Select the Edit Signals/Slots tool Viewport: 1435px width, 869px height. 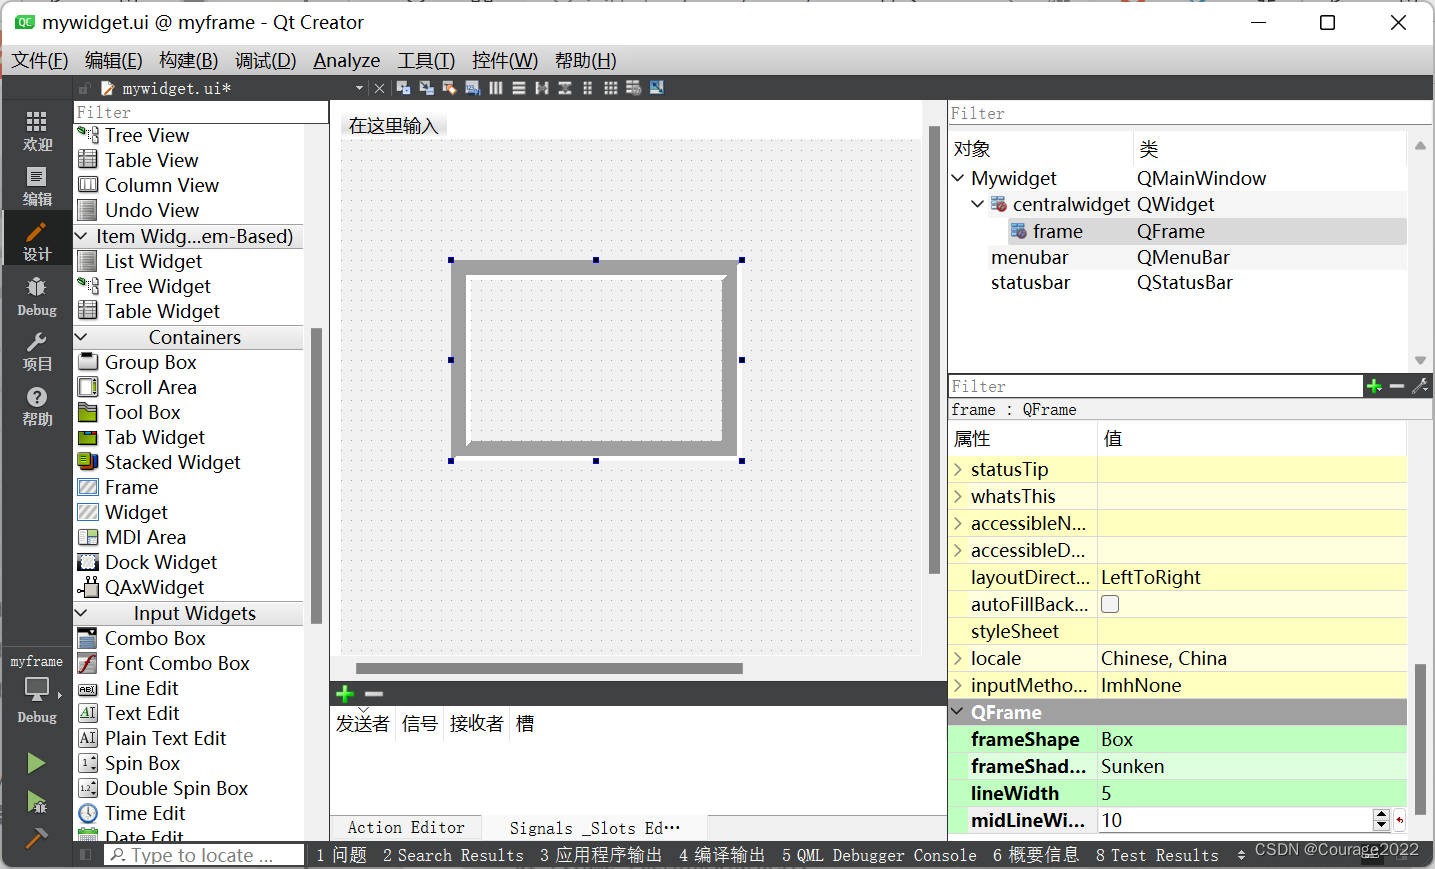click(x=426, y=88)
